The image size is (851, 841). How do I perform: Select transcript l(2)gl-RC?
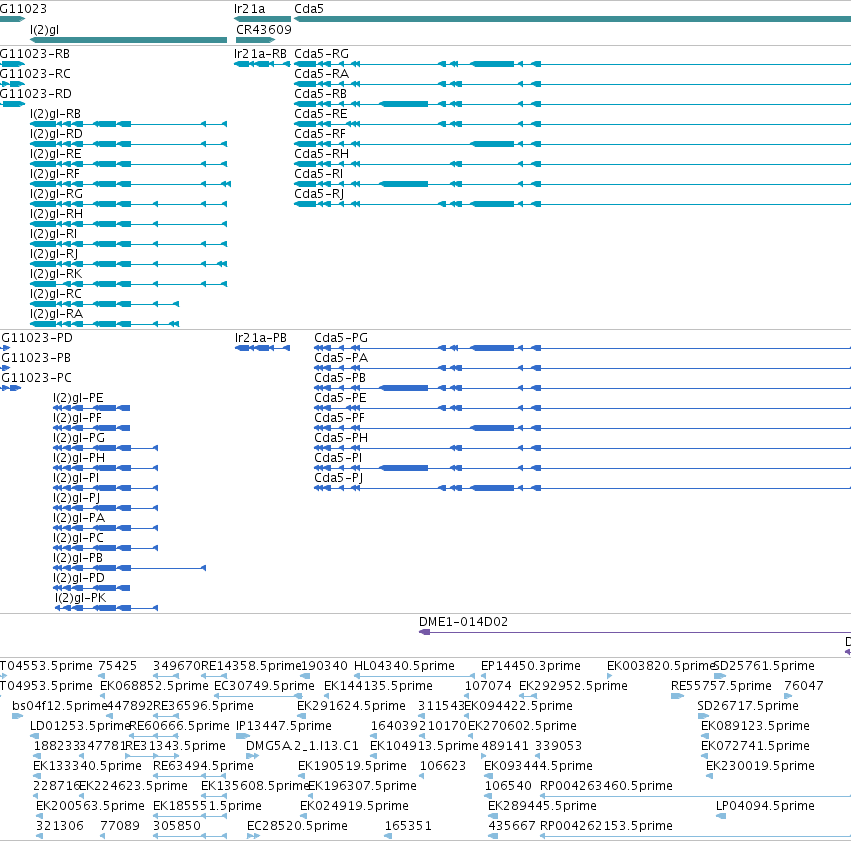(104, 304)
